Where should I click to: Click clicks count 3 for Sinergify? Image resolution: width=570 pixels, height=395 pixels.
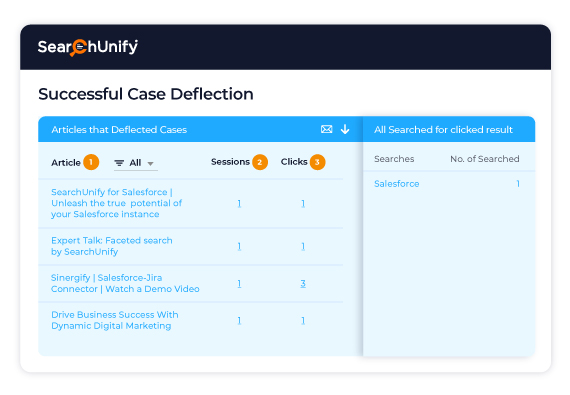tap(303, 283)
